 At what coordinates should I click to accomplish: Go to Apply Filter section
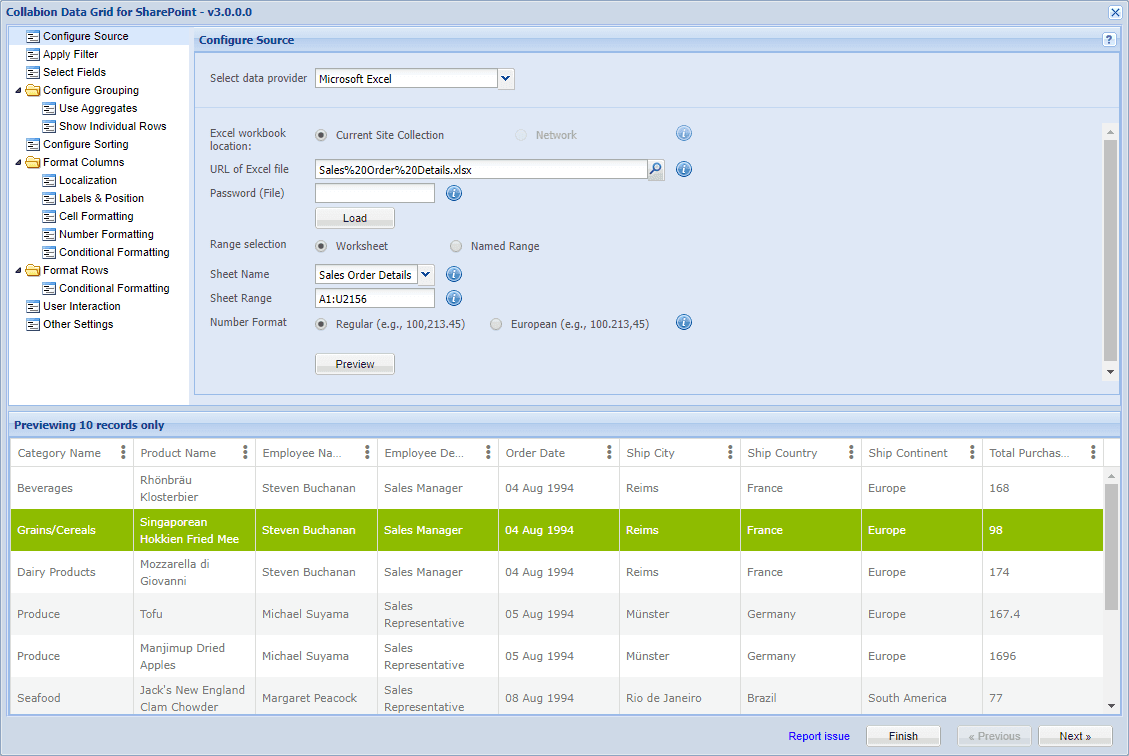pos(71,54)
